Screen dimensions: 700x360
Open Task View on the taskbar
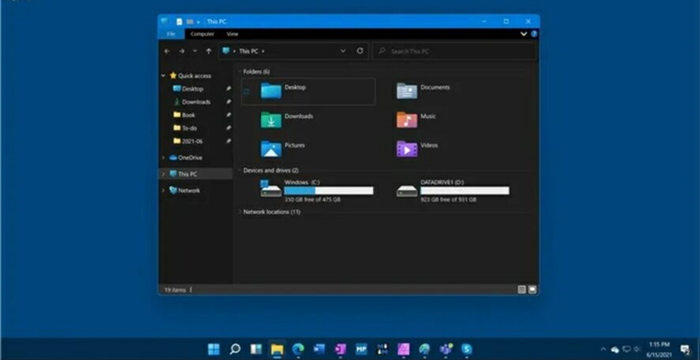pos(256,349)
